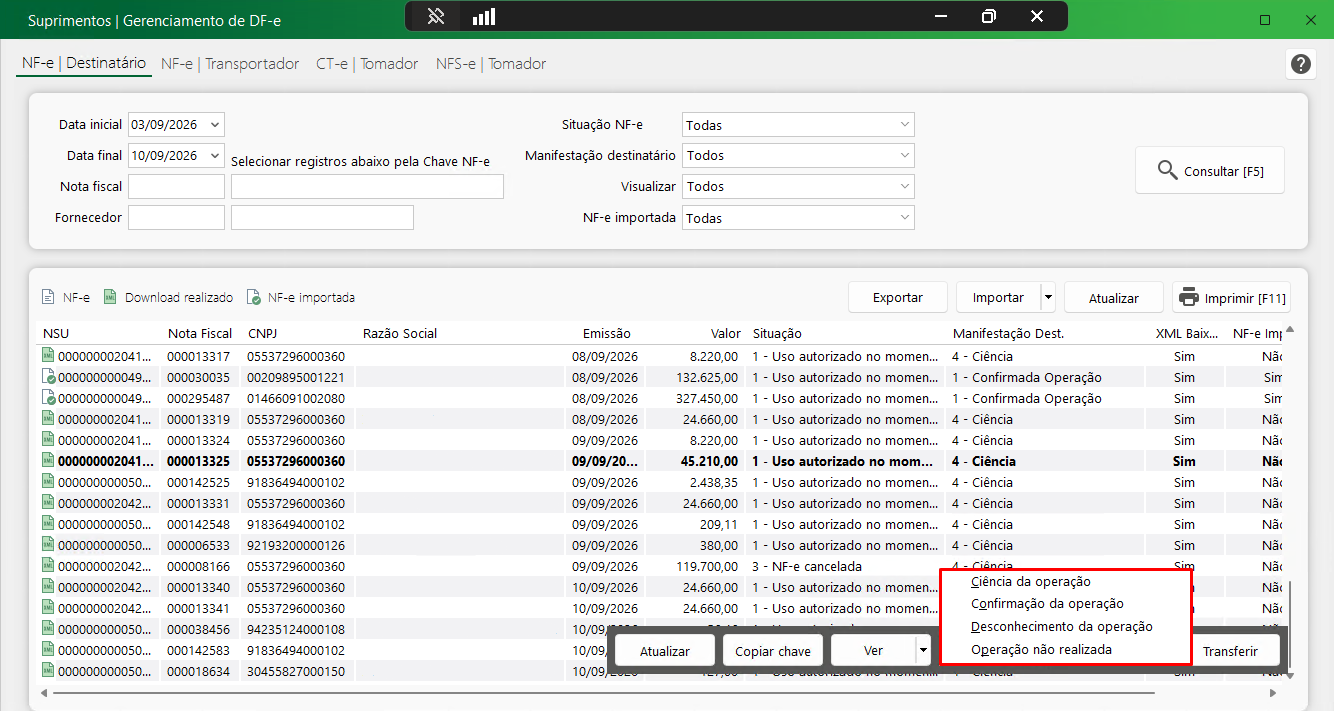Click the Nota fiscal input field
Image resolution: width=1334 pixels, height=711 pixels.
(x=176, y=186)
